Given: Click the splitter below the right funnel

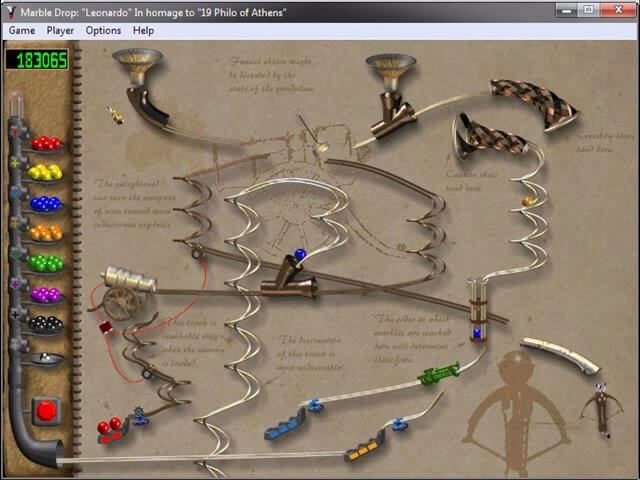Looking at the screenshot, I should [393, 115].
